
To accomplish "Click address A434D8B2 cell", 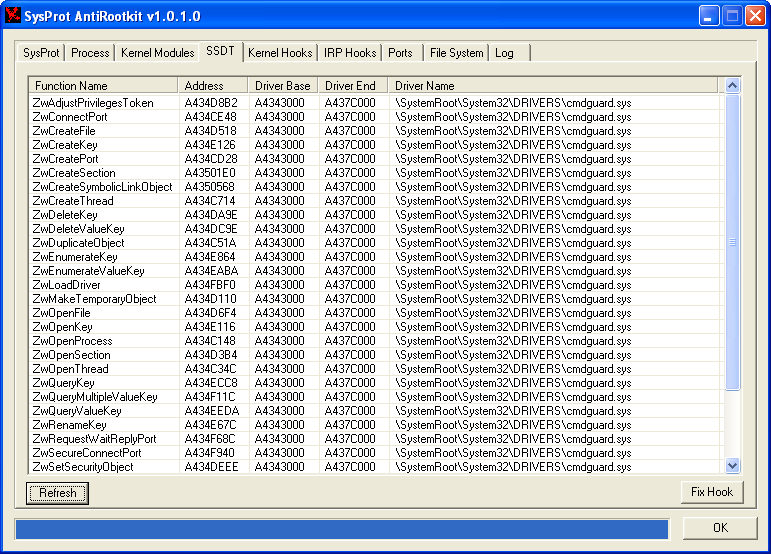I will click(x=211, y=103).
